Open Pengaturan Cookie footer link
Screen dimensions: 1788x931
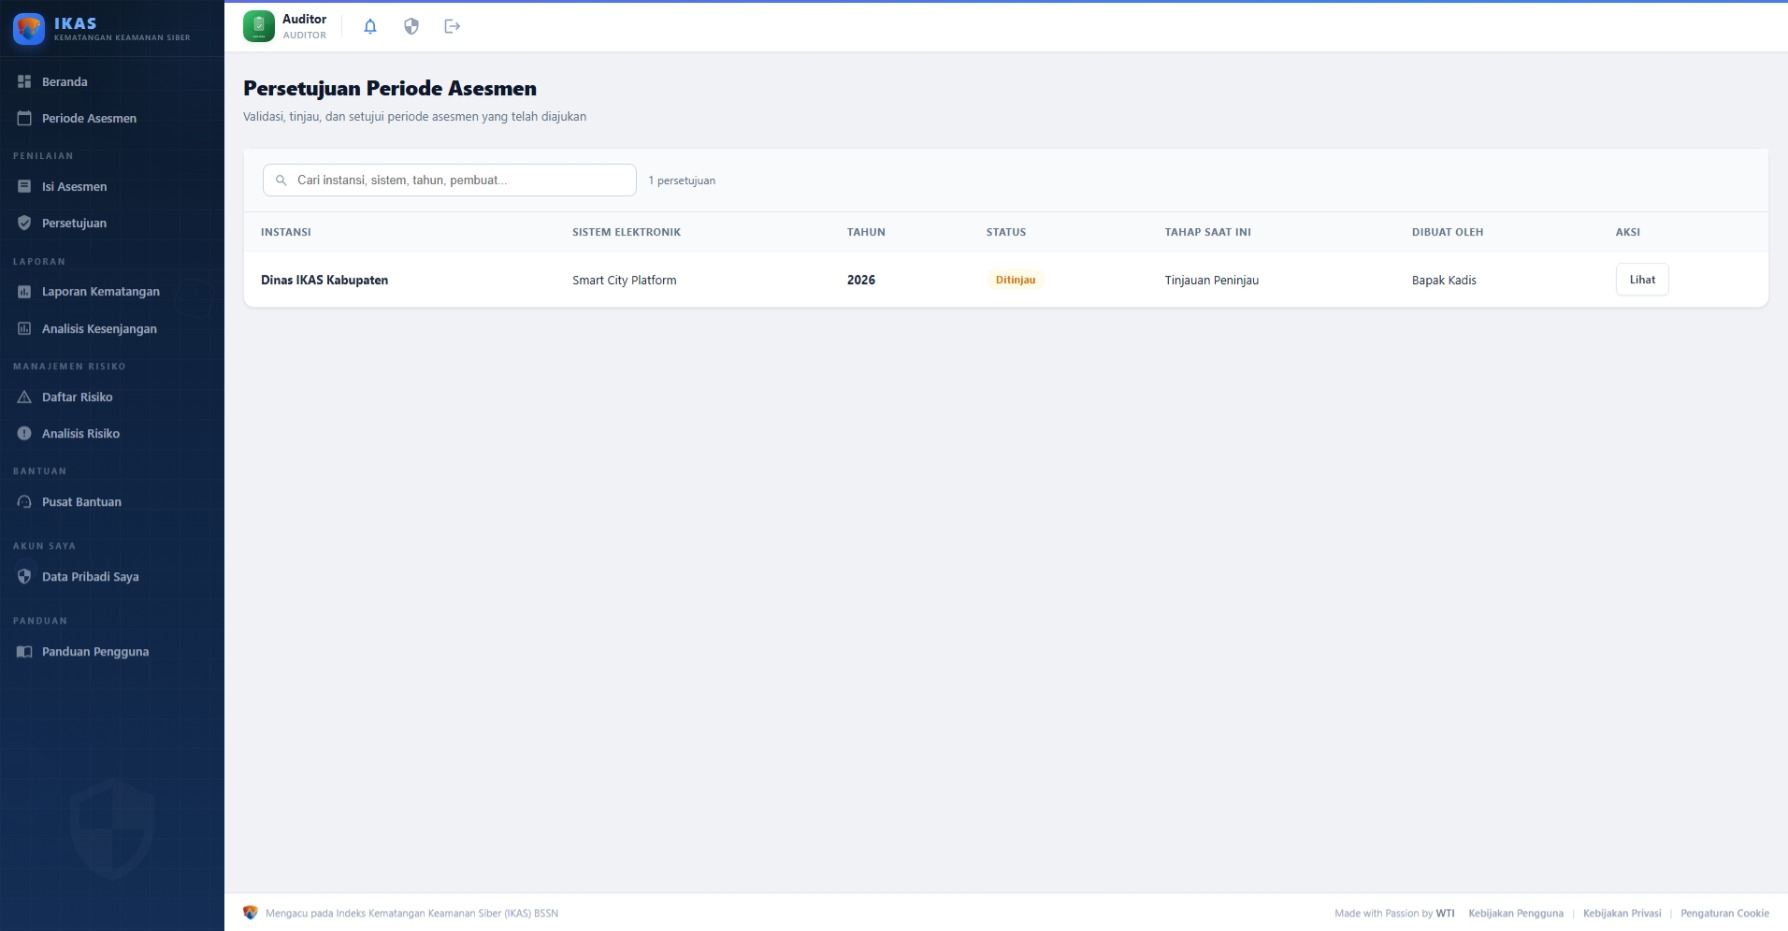click(1724, 913)
